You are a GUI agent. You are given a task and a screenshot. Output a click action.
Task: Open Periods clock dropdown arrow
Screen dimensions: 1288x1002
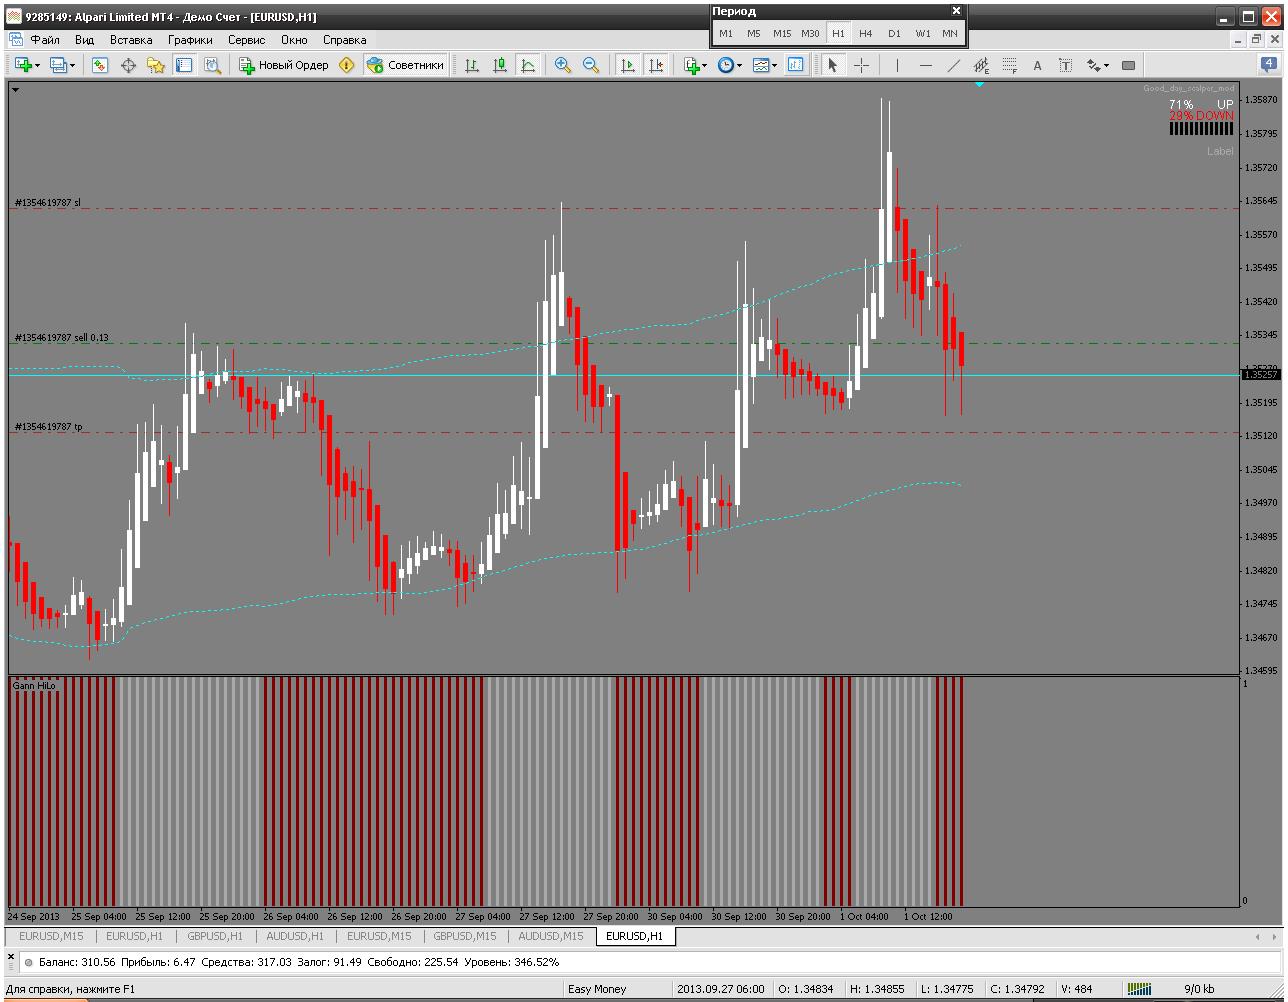pos(738,66)
